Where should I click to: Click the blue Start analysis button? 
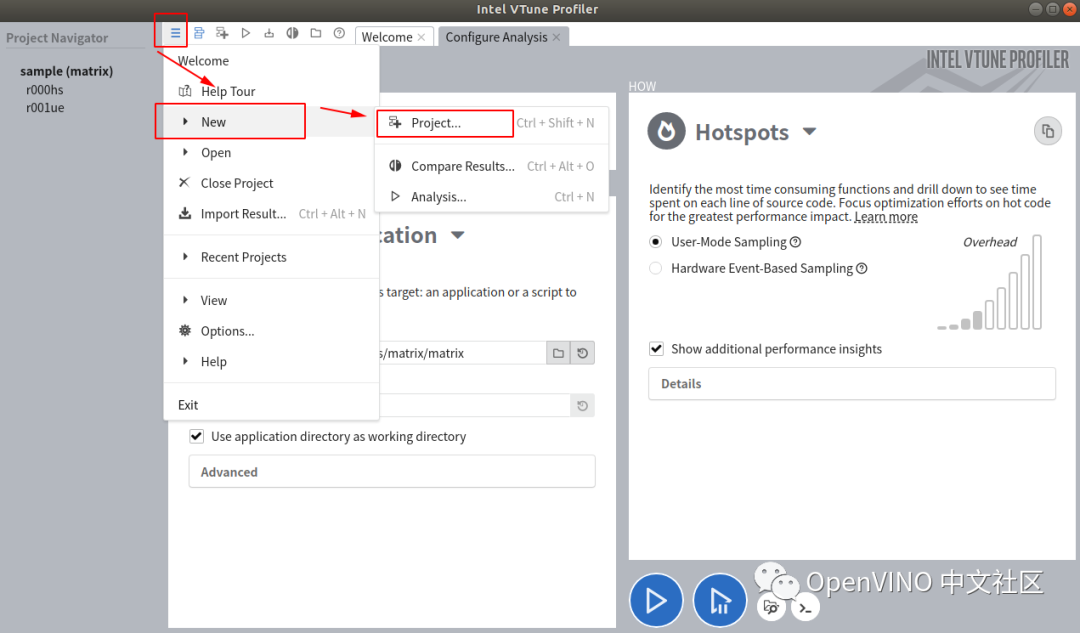click(656, 601)
